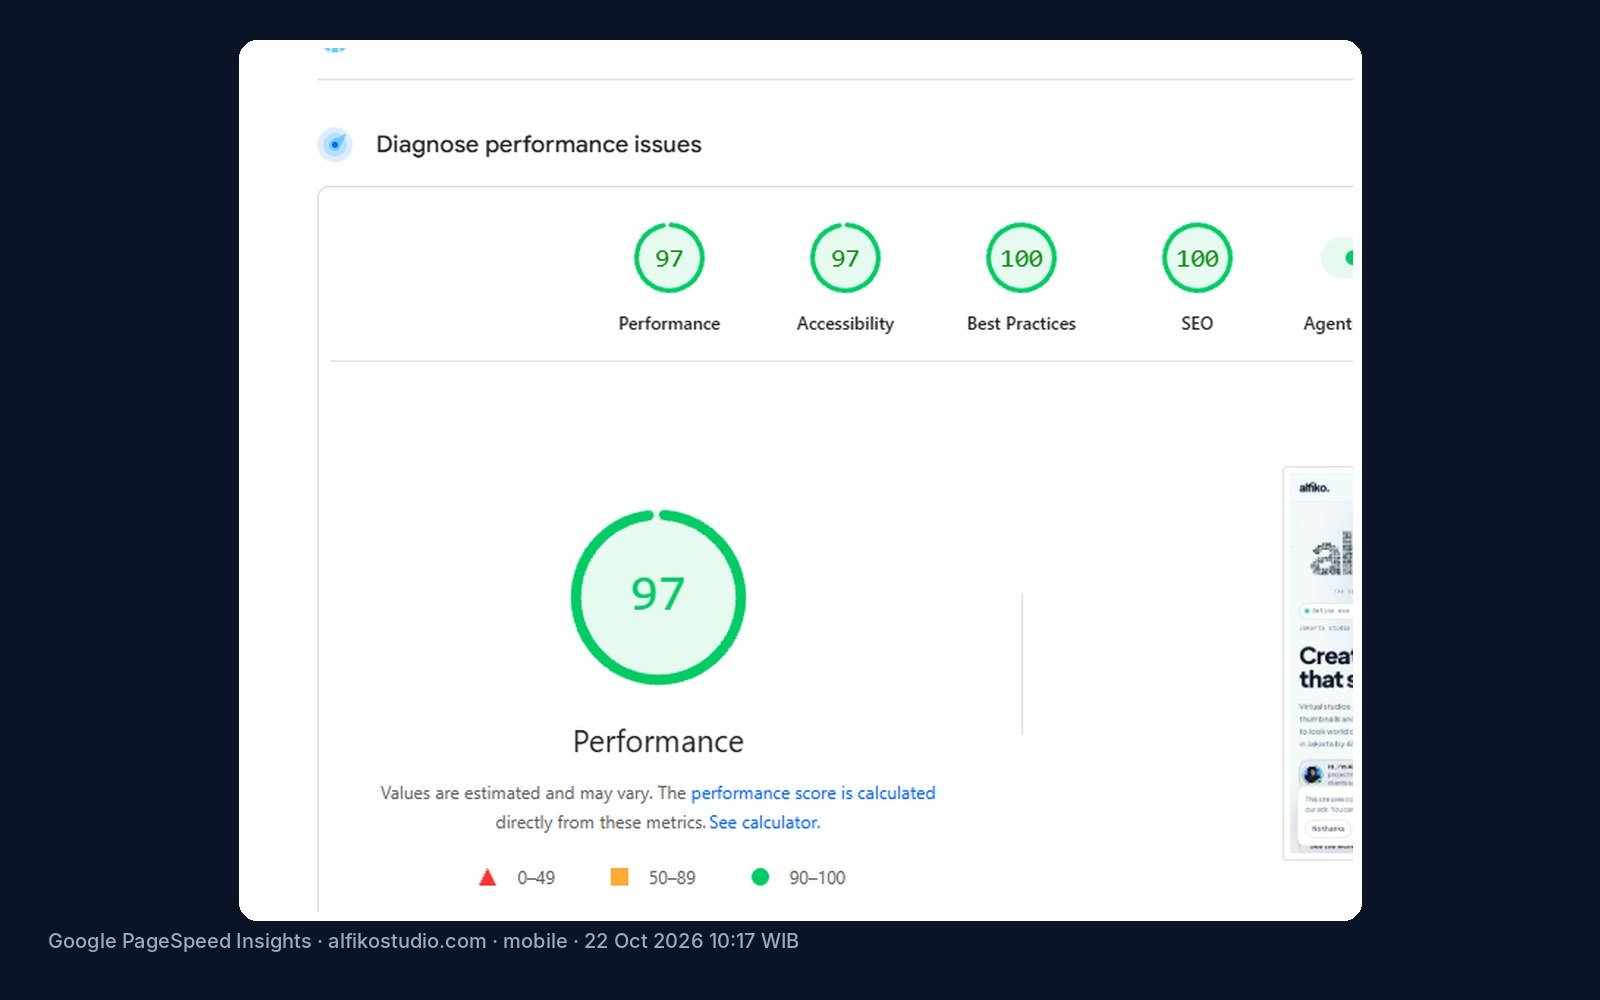The height and width of the screenshot is (1000, 1600).
Task: Click the '90–100' legend range text
Action: point(817,878)
